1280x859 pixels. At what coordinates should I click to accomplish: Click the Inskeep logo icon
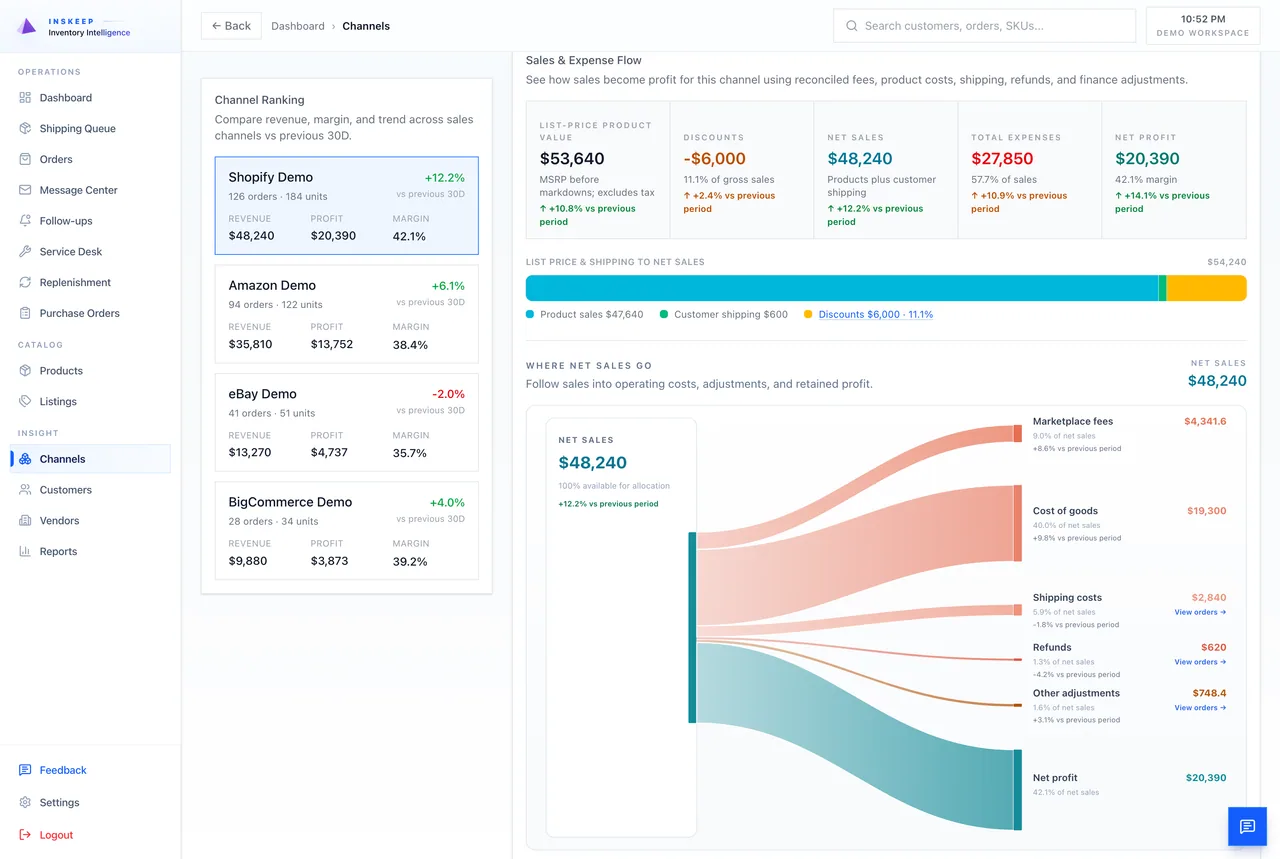point(27,26)
